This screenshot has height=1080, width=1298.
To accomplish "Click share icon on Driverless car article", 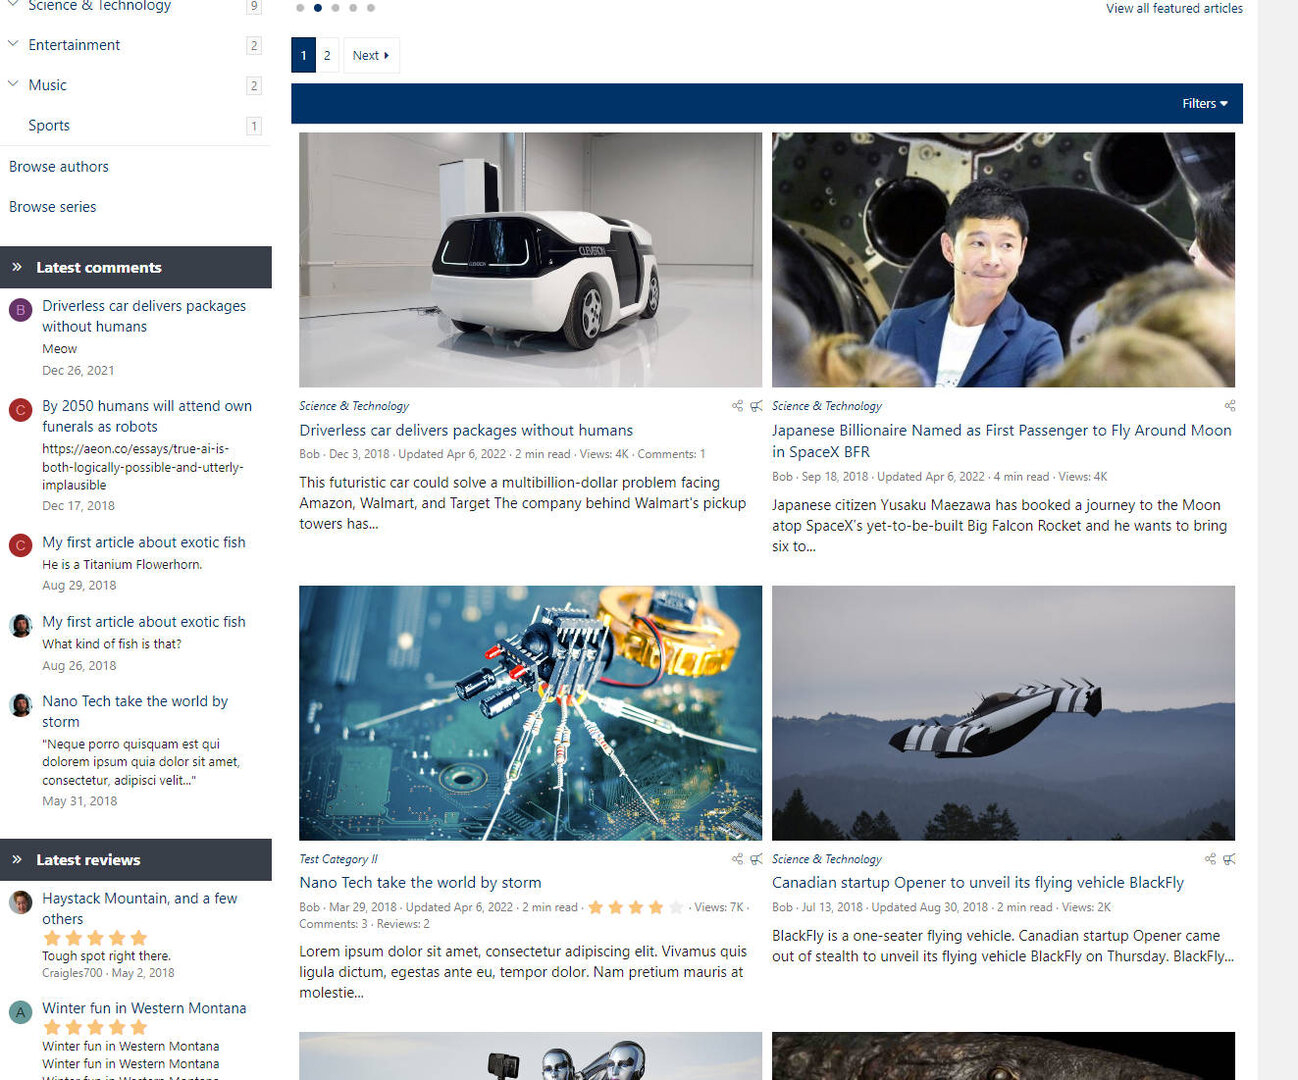I will coord(737,406).
